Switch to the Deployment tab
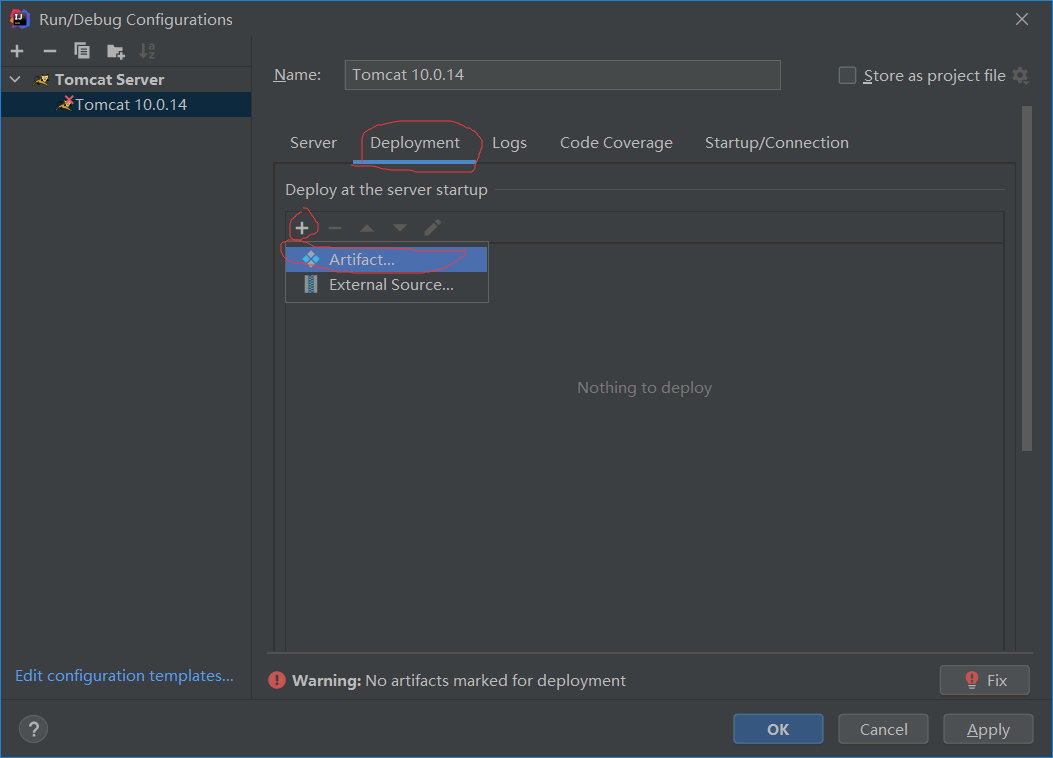 pyautogui.click(x=415, y=142)
